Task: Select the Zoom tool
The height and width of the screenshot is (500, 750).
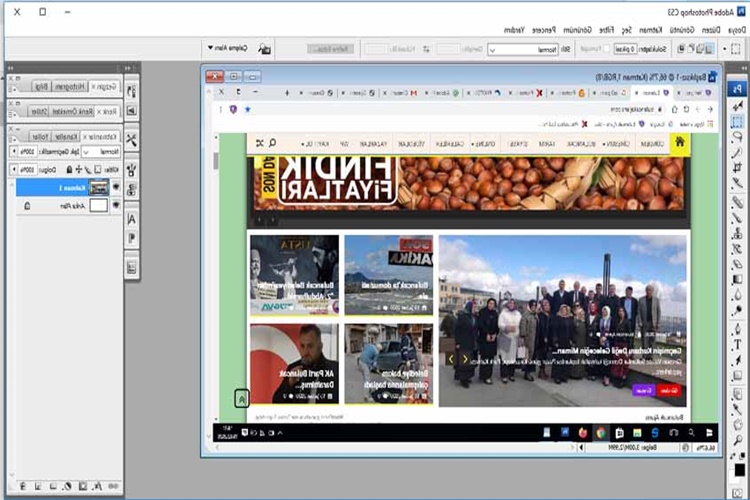Action: (x=737, y=440)
